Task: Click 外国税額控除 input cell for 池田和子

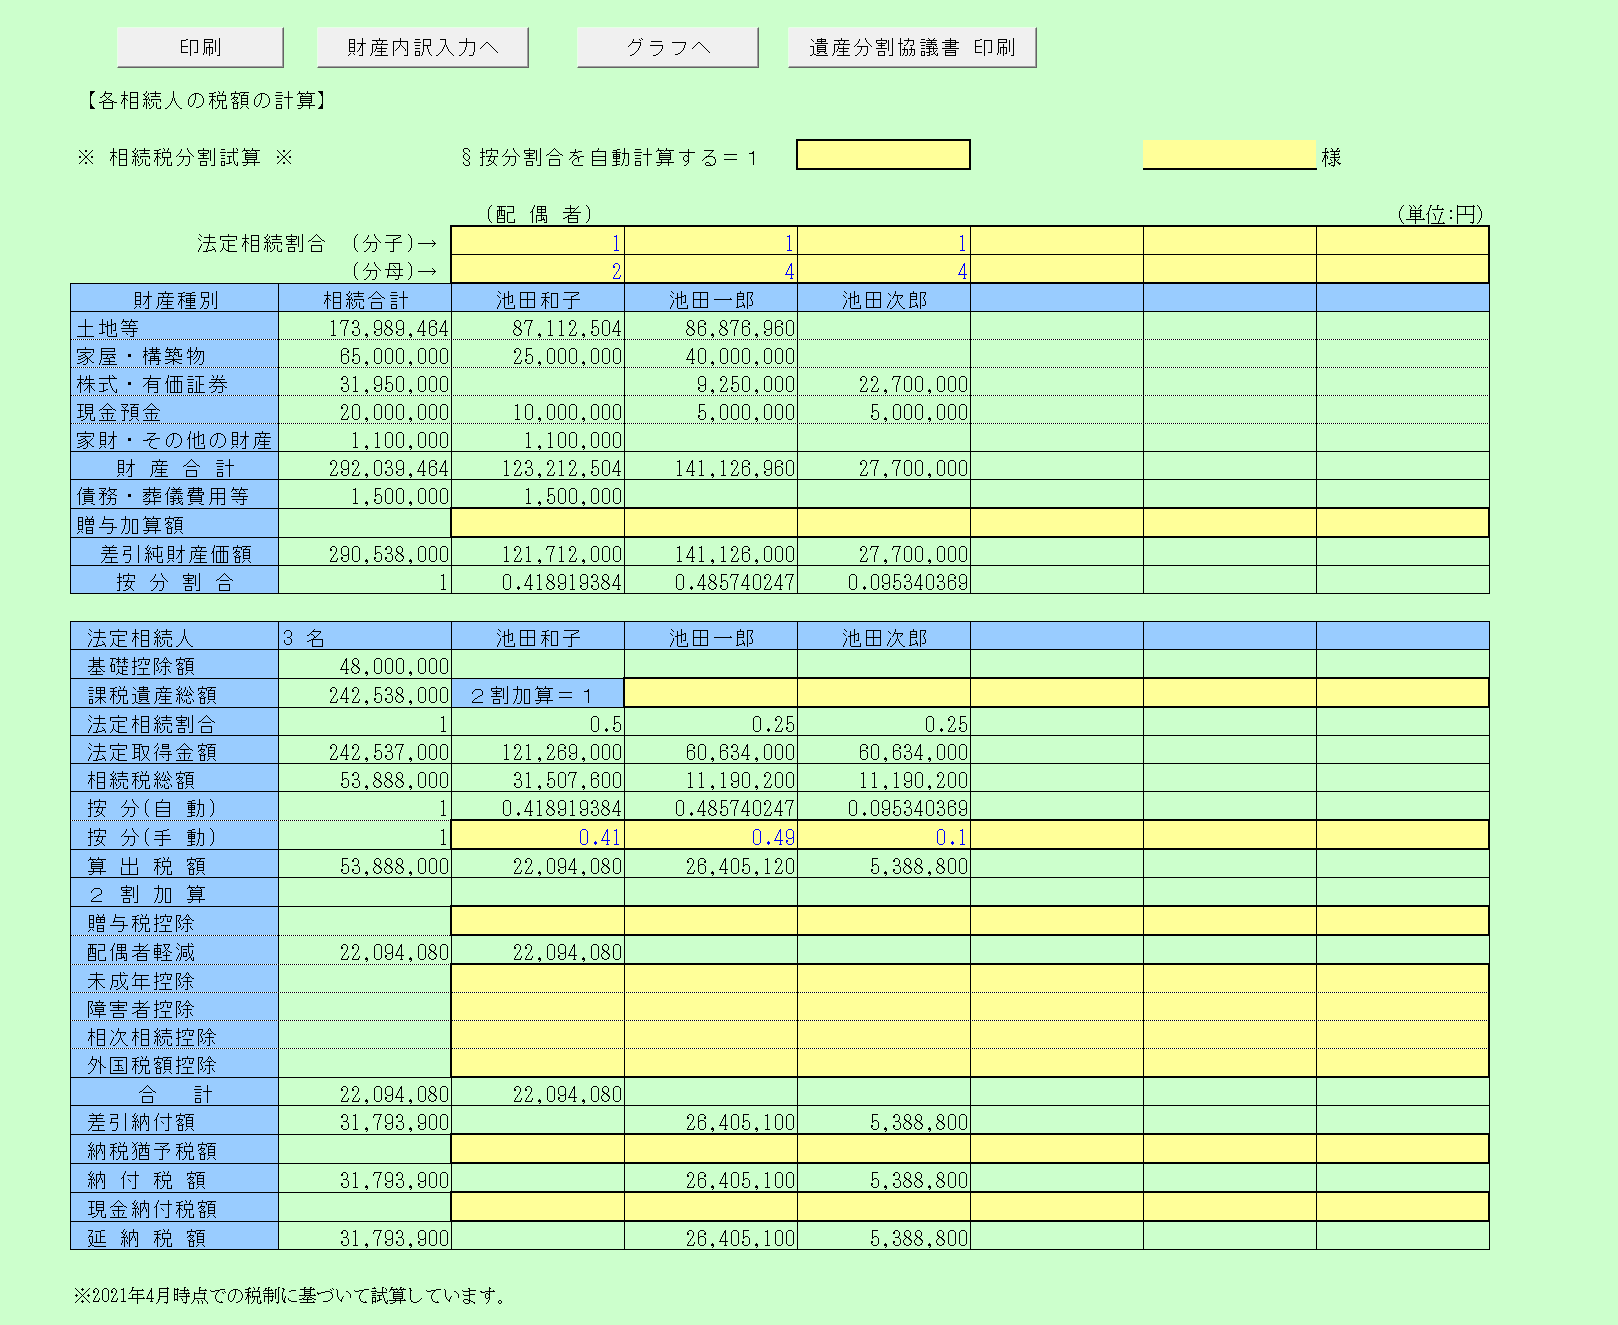Action: click(538, 1063)
